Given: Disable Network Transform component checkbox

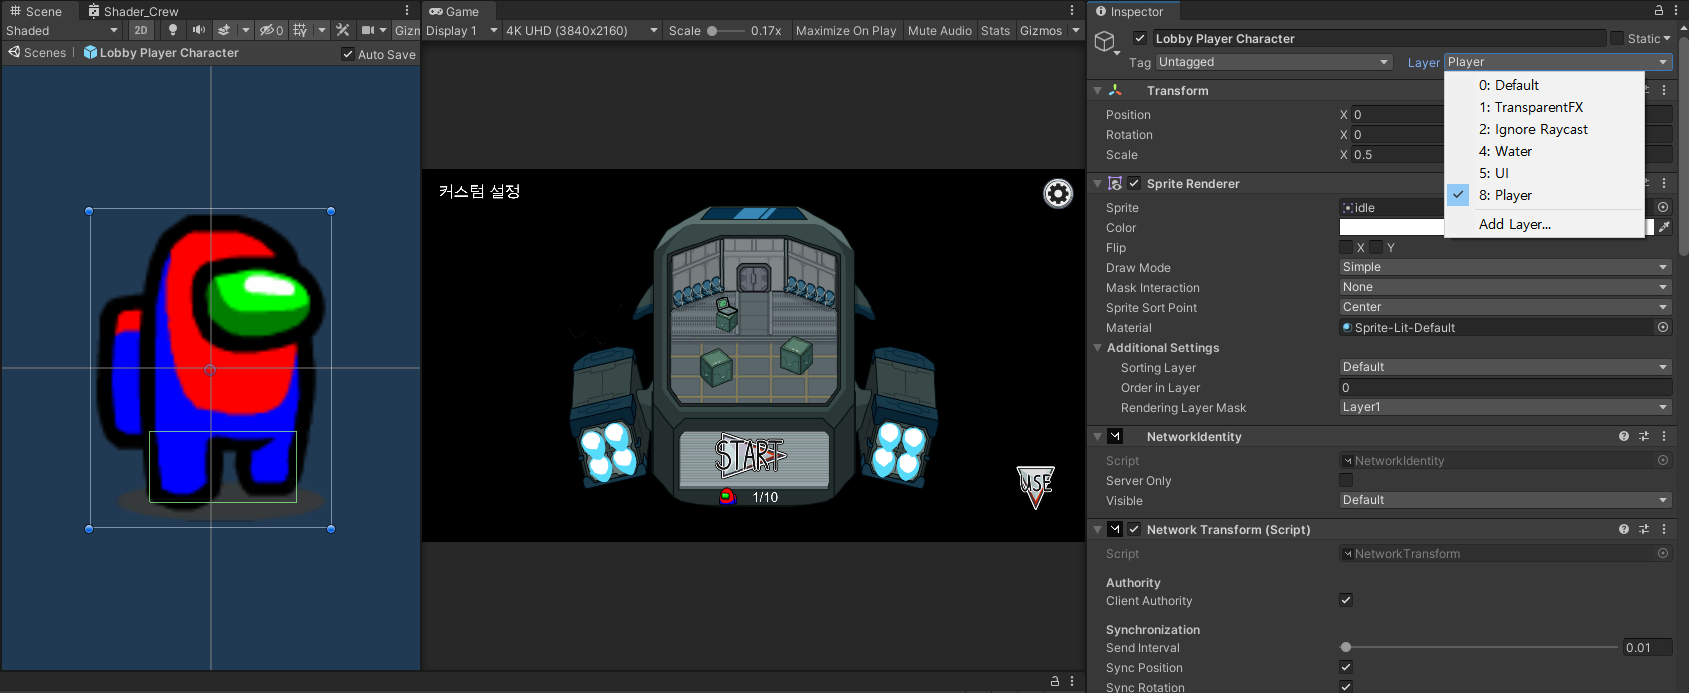Looking at the screenshot, I should click(1134, 529).
